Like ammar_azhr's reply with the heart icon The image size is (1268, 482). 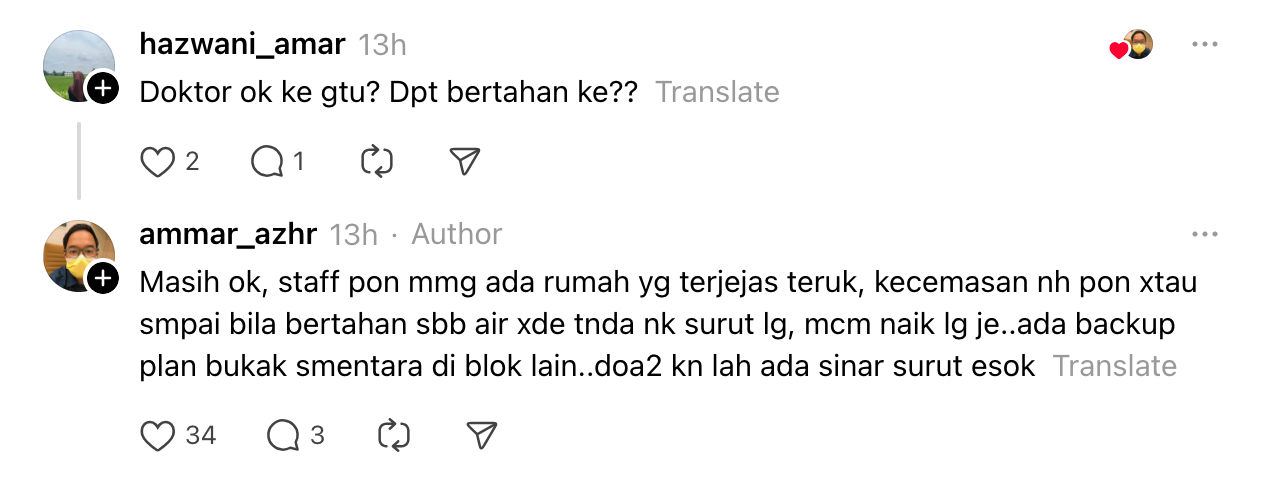[x=157, y=435]
